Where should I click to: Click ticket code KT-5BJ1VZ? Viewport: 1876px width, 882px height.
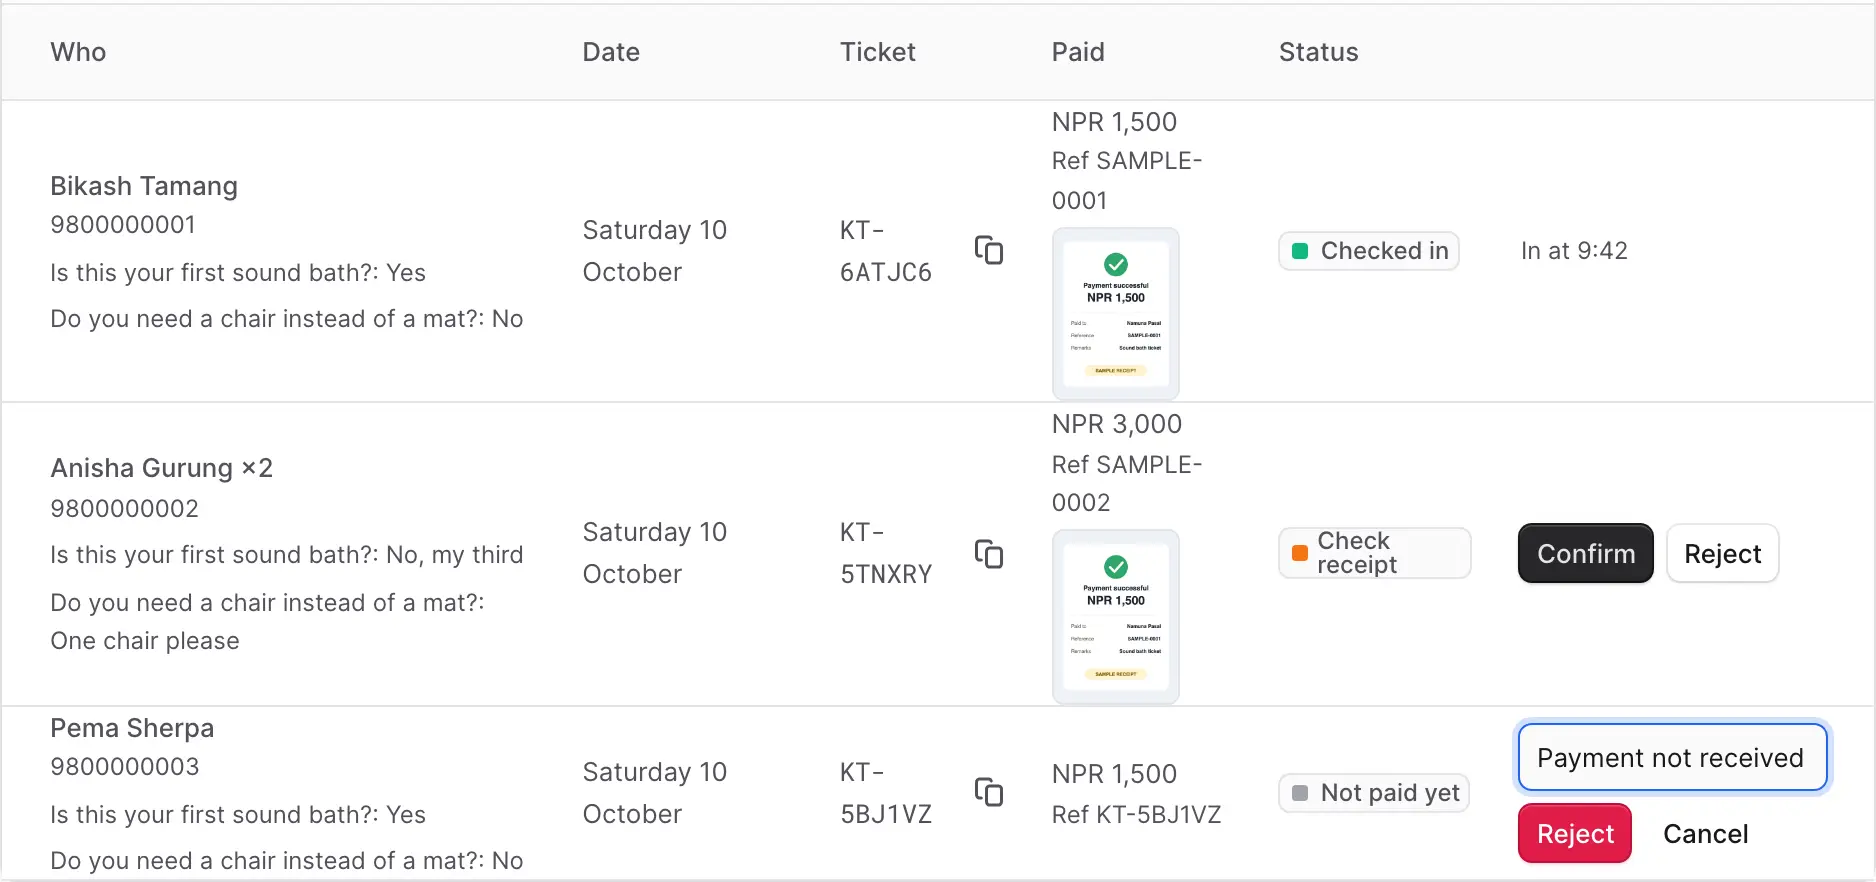886,793
